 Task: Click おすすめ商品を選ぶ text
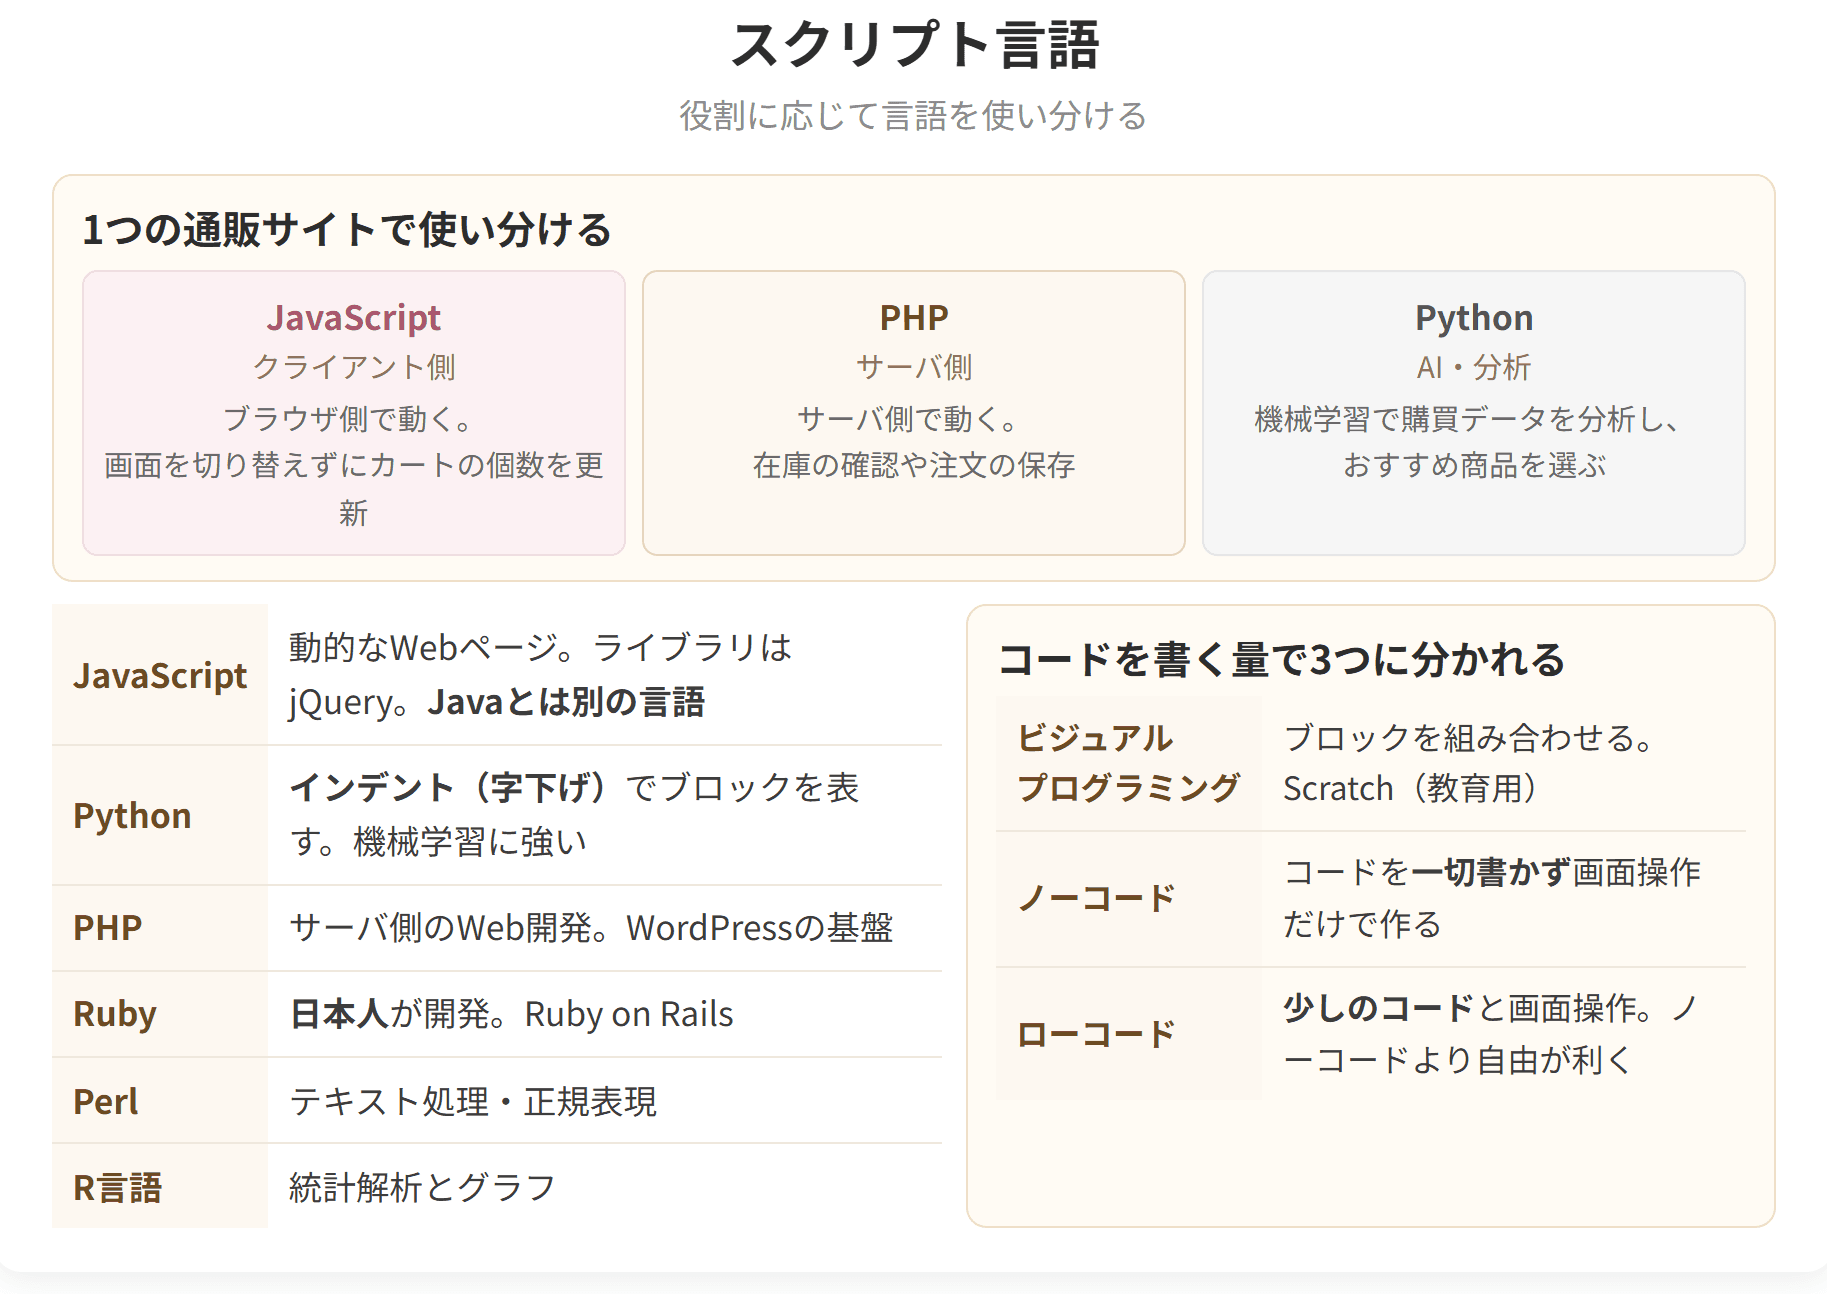coord(1474,465)
